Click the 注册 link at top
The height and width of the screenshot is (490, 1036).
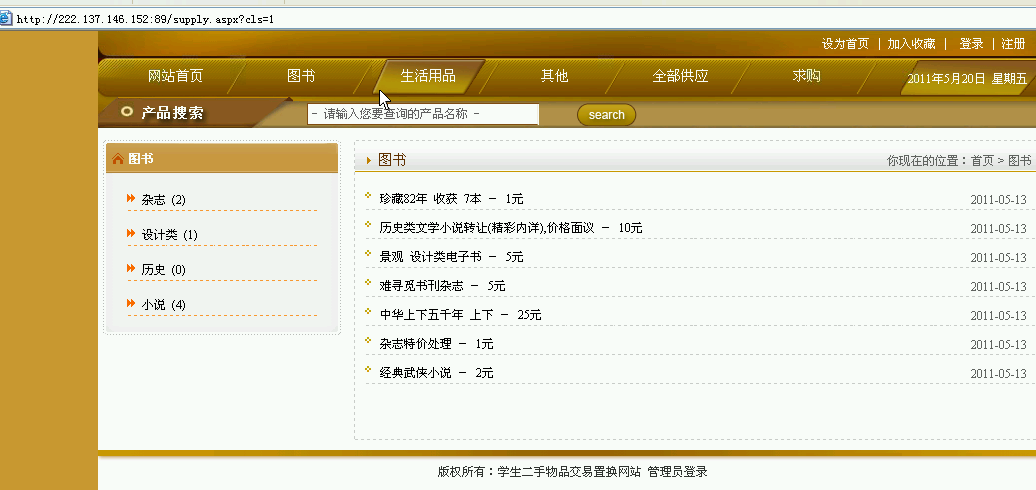tap(1013, 44)
